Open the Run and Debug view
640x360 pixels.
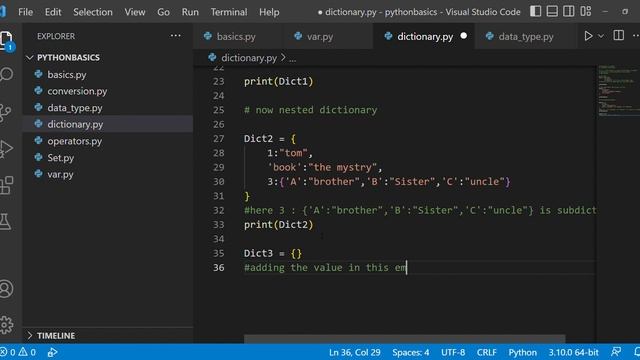(6, 148)
